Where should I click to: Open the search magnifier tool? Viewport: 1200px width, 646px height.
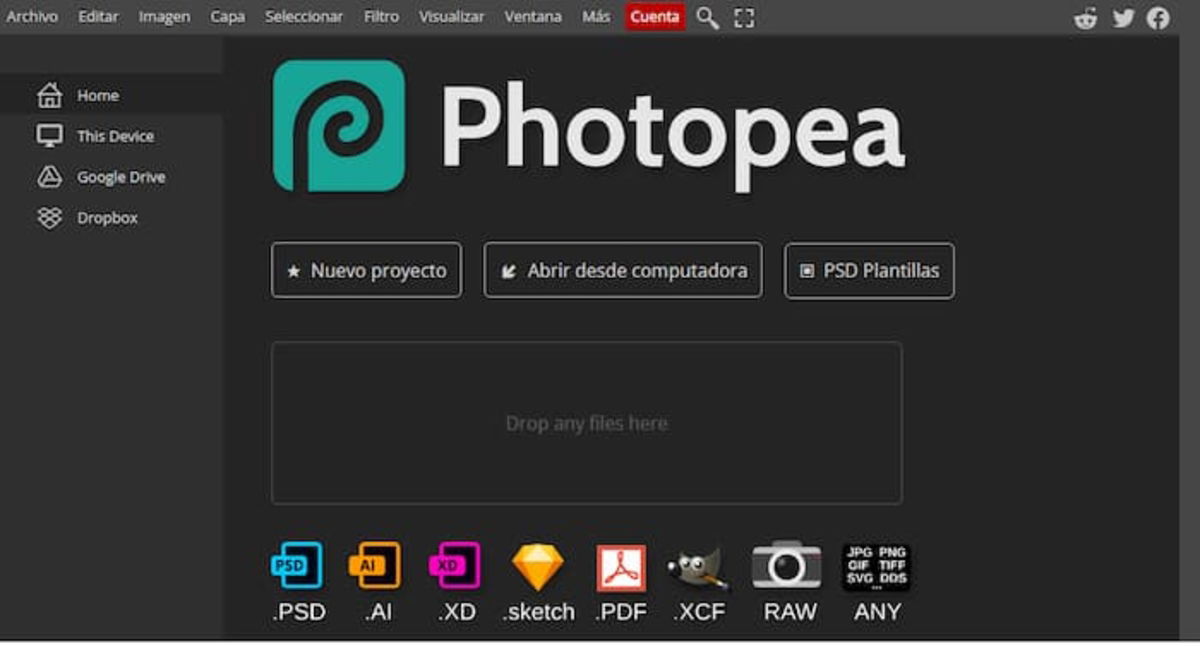[708, 17]
